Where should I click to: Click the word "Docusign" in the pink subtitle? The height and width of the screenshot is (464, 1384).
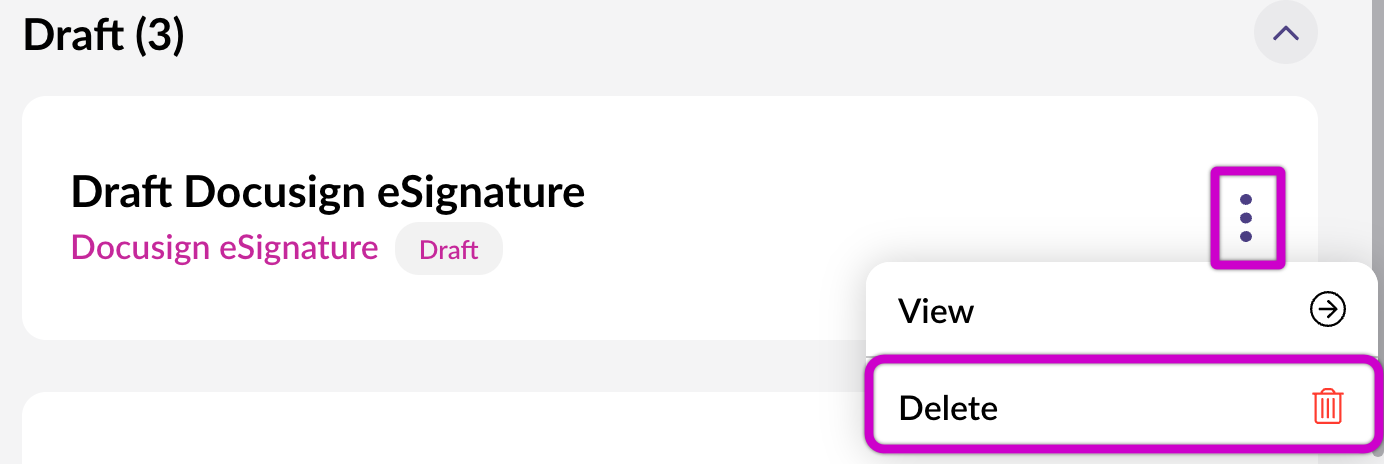tap(140, 248)
